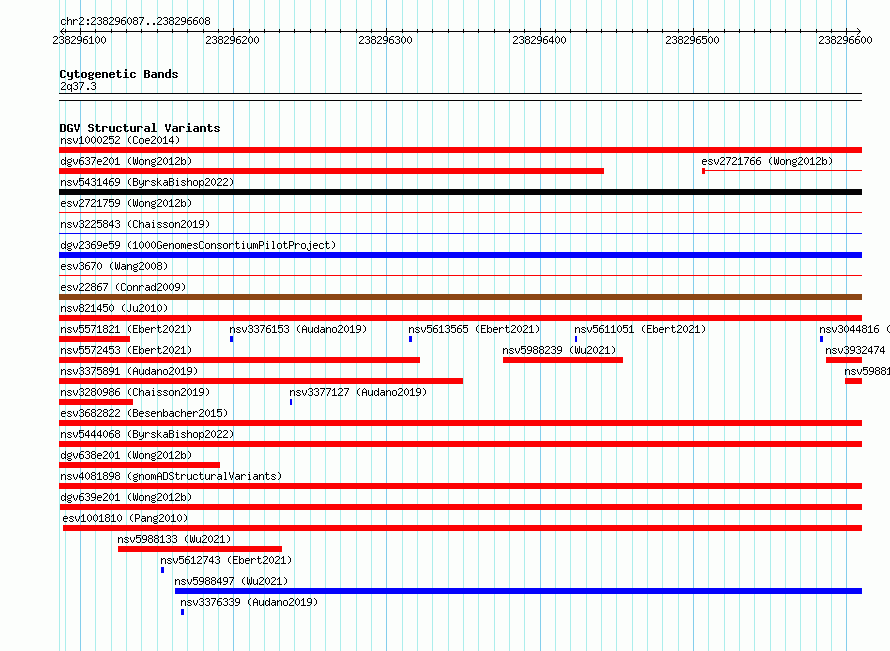The height and width of the screenshot is (651, 890).
Task: Click the Cytogenetic Bands track title
Action: coord(119,74)
